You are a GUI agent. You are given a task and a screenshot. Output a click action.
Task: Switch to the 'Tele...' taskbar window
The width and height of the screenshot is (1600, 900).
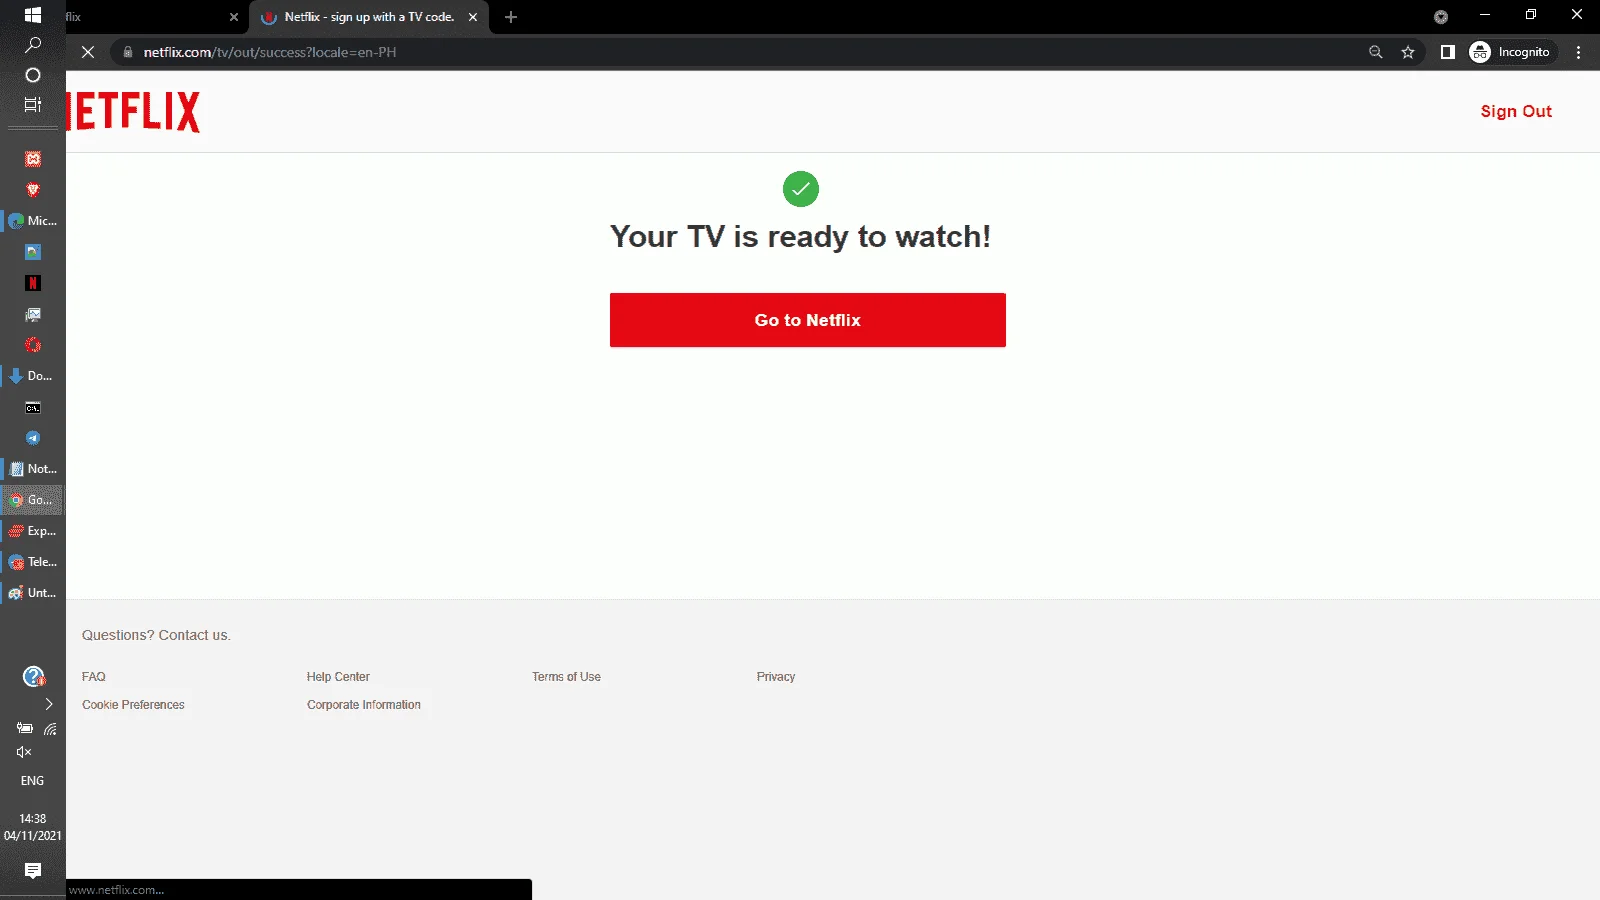click(32, 562)
